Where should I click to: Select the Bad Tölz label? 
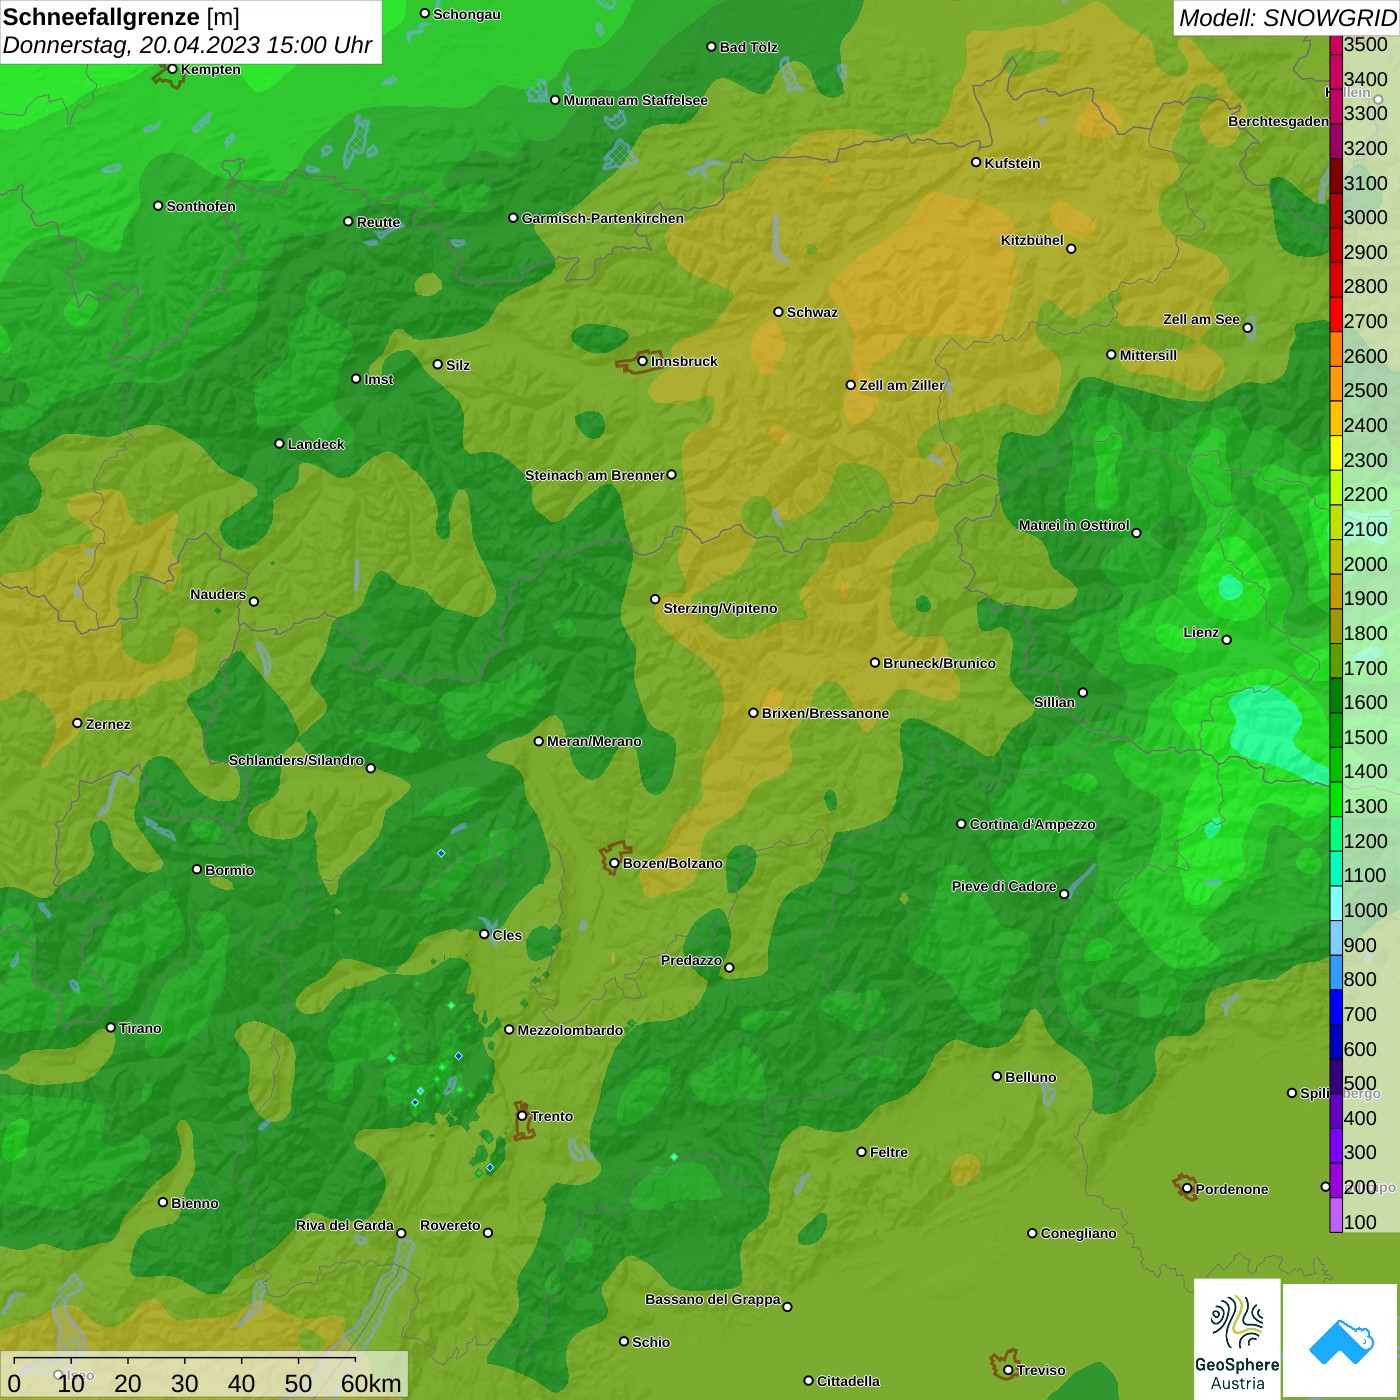(x=748, y=47)
